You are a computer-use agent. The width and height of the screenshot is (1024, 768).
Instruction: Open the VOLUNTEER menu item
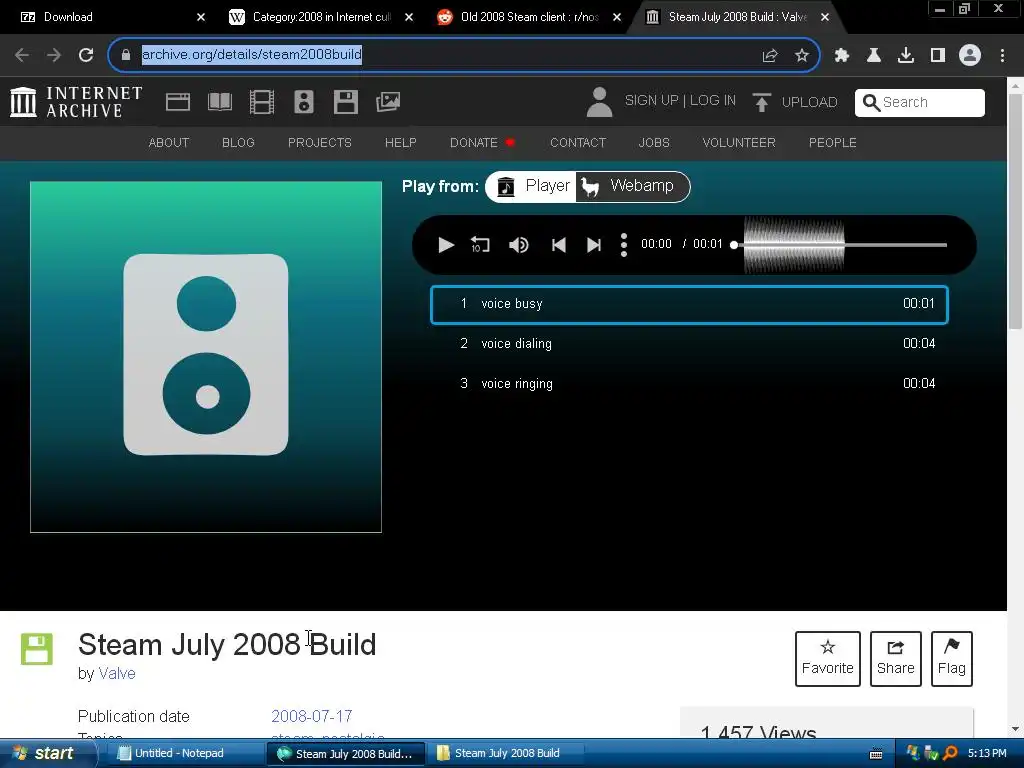point(739,142)
